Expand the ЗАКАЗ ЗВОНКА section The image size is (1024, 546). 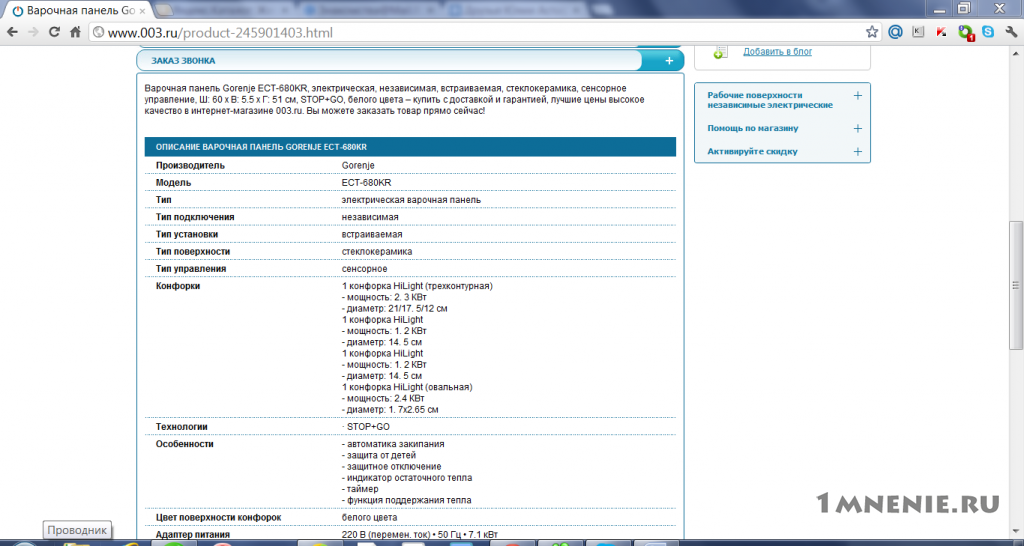[669, 61]
